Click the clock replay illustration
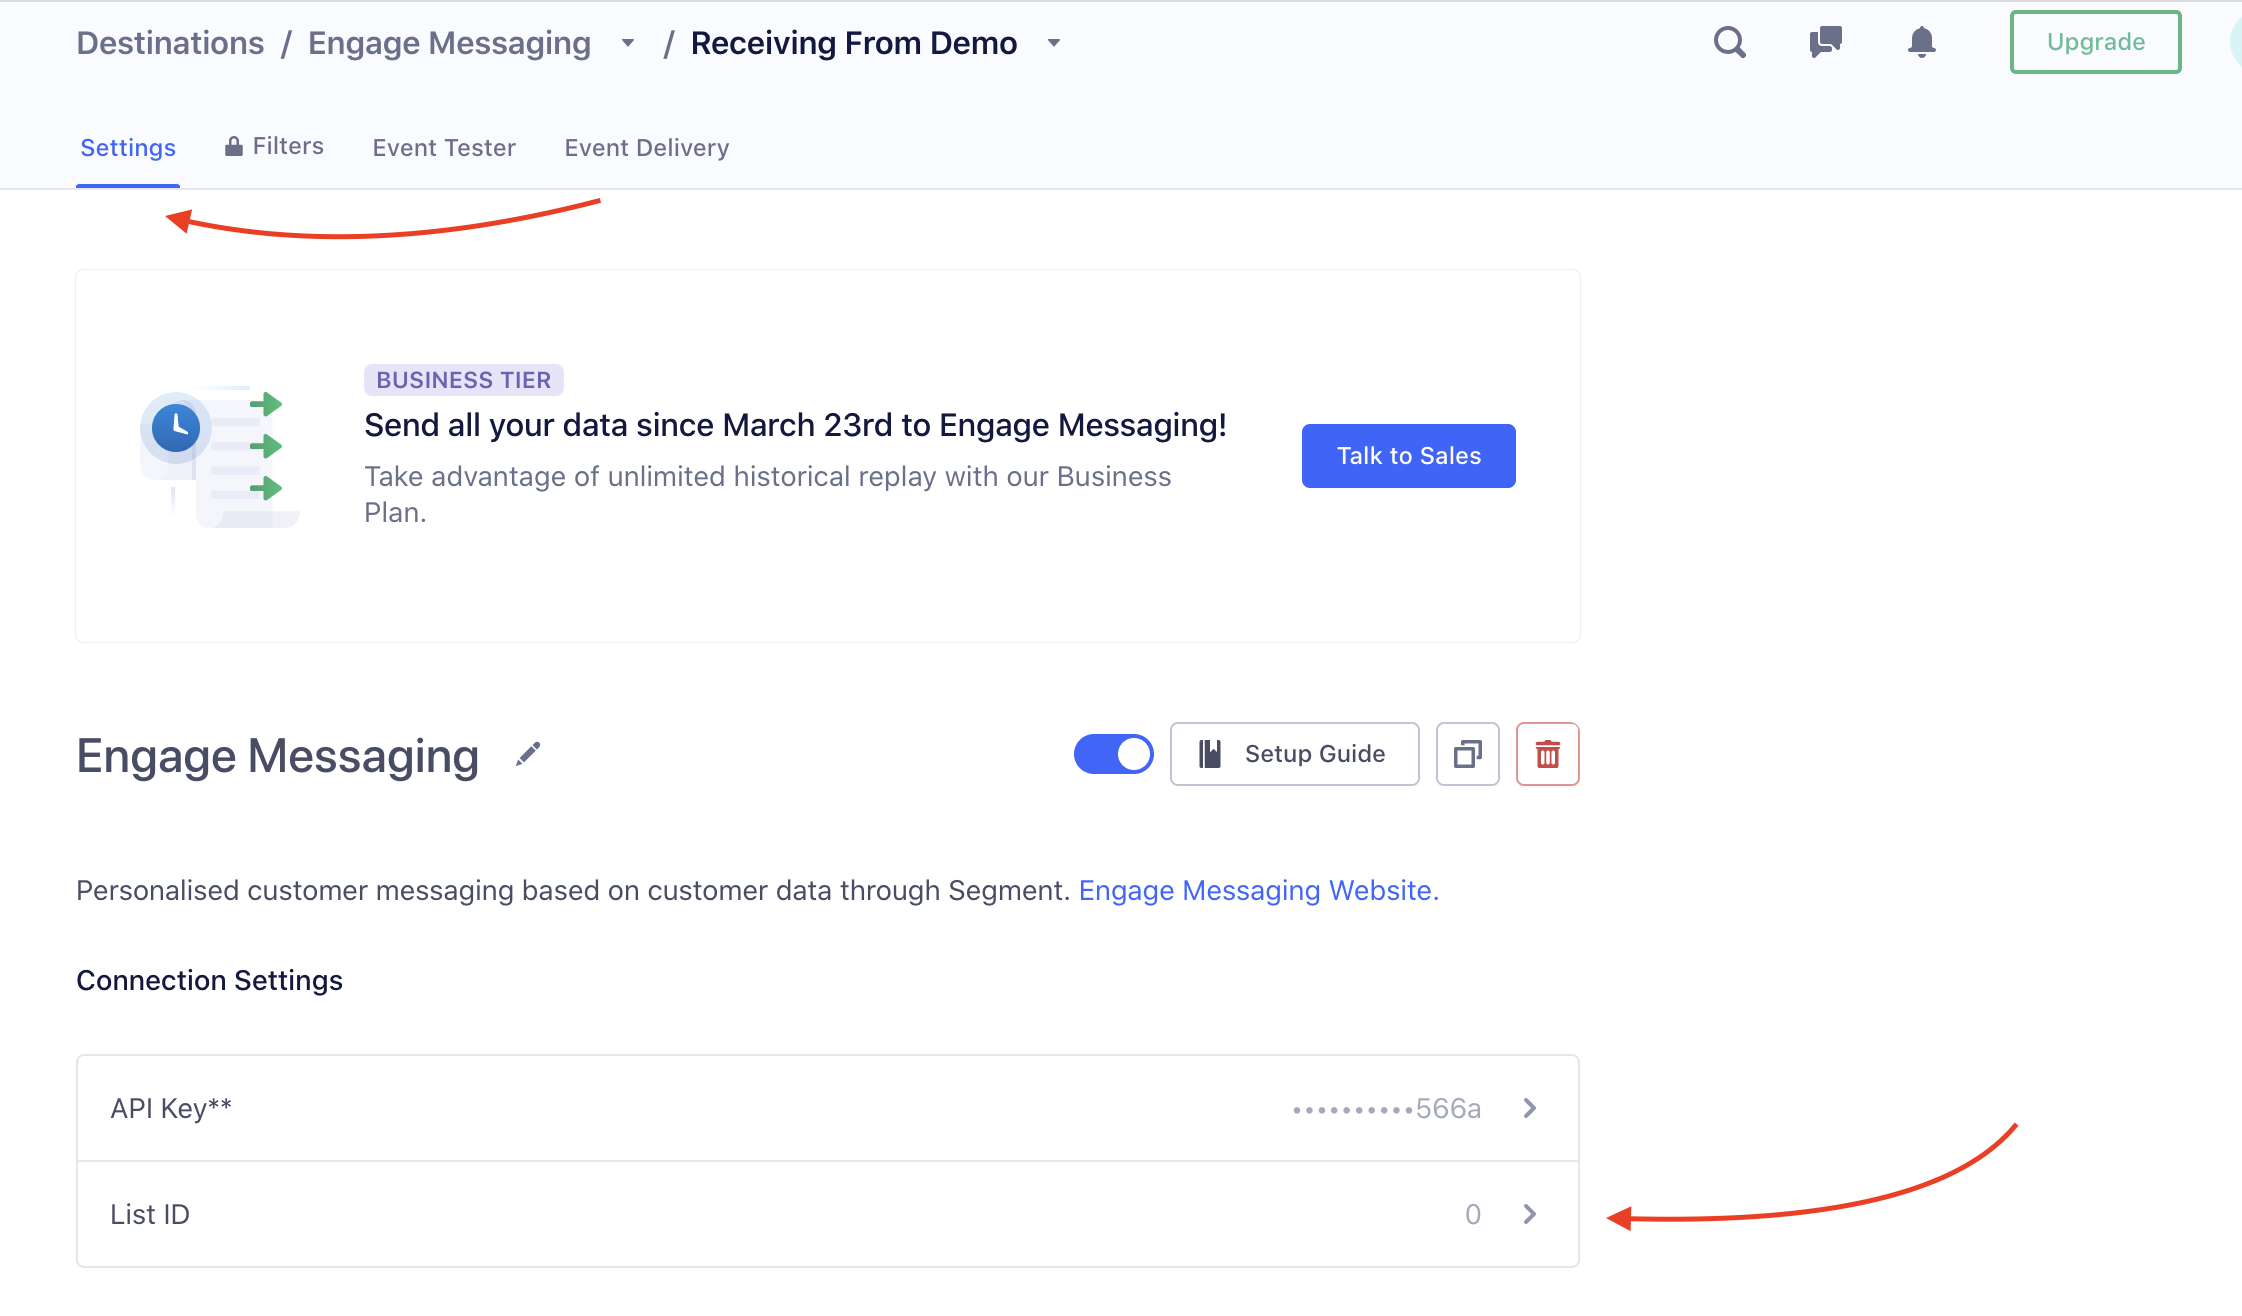Screen dimensions: 2242x1316 pos(219,456)
